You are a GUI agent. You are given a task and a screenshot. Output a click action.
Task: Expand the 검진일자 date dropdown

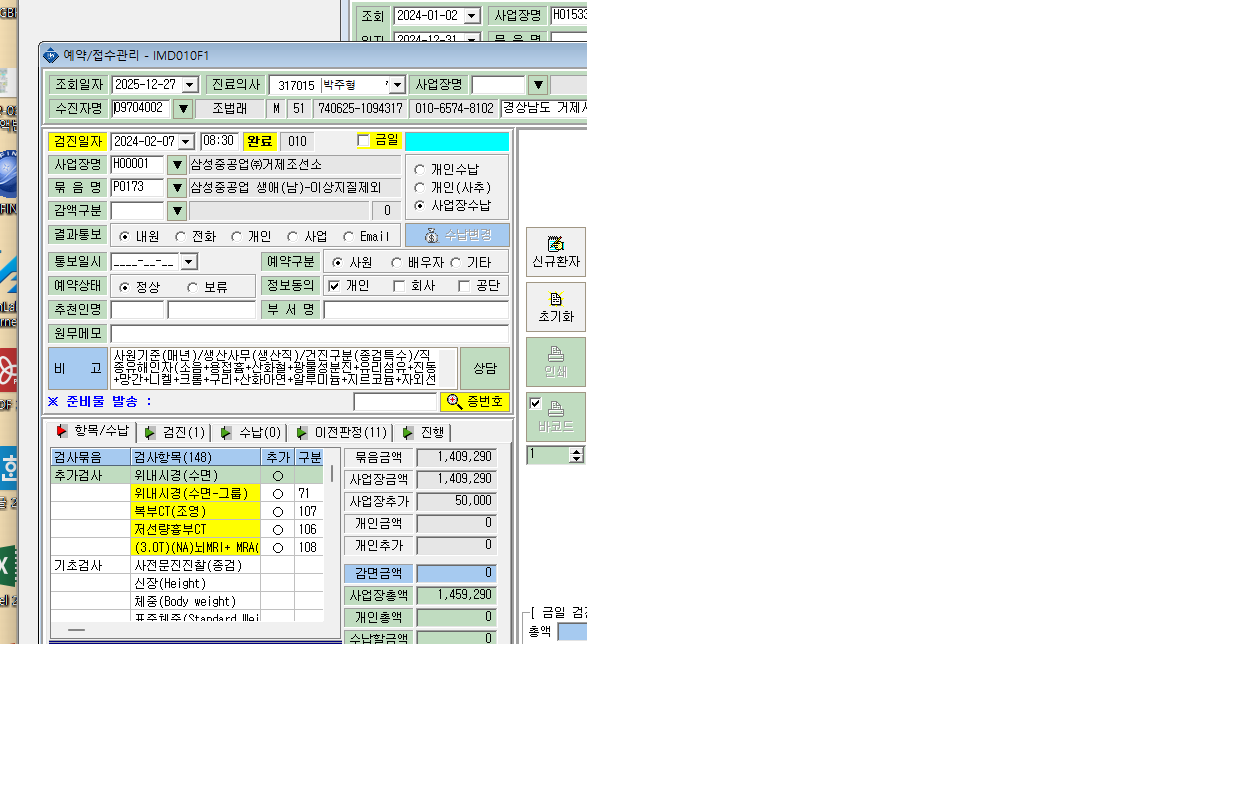click(x=186, y=142)
